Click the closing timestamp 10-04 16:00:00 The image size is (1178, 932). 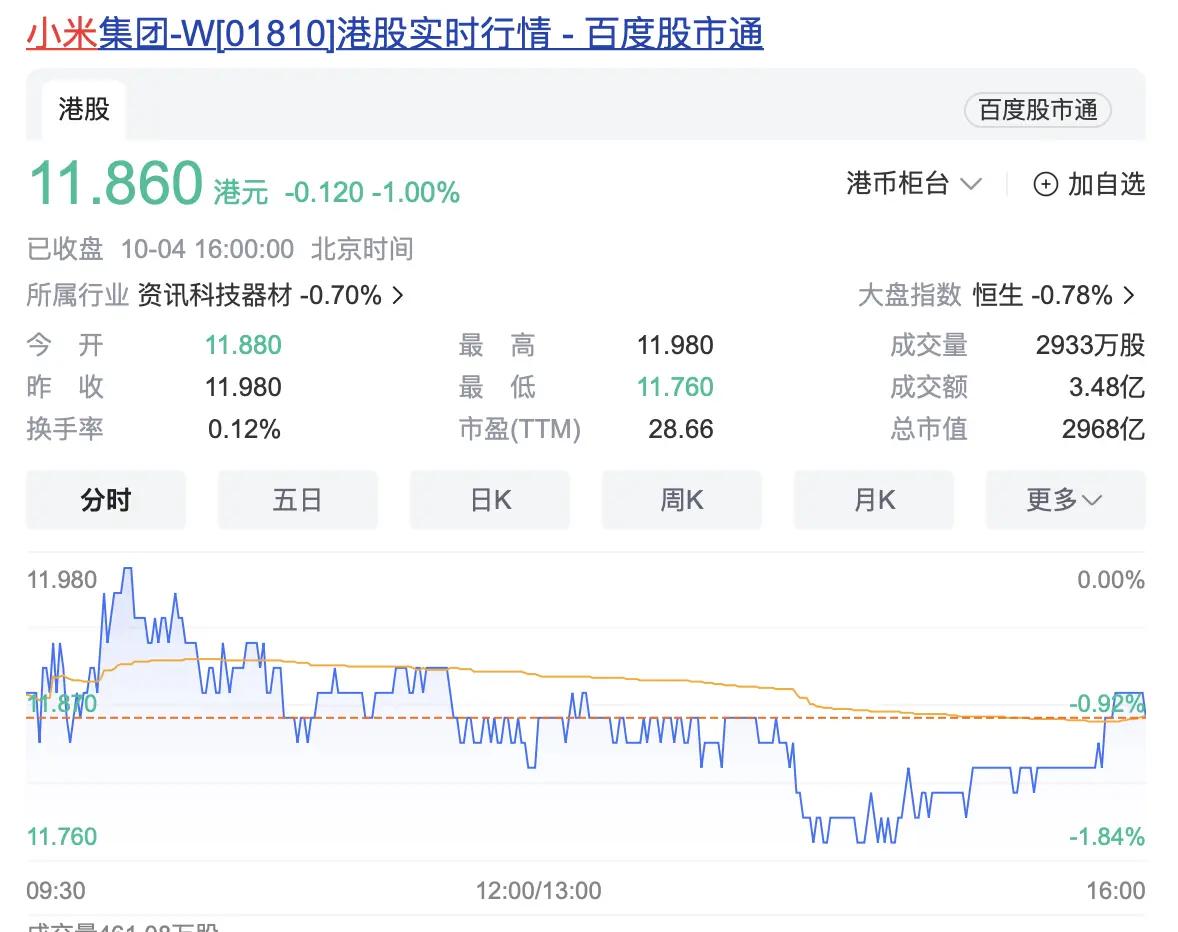pyautogui.click(x=207, y=249)
